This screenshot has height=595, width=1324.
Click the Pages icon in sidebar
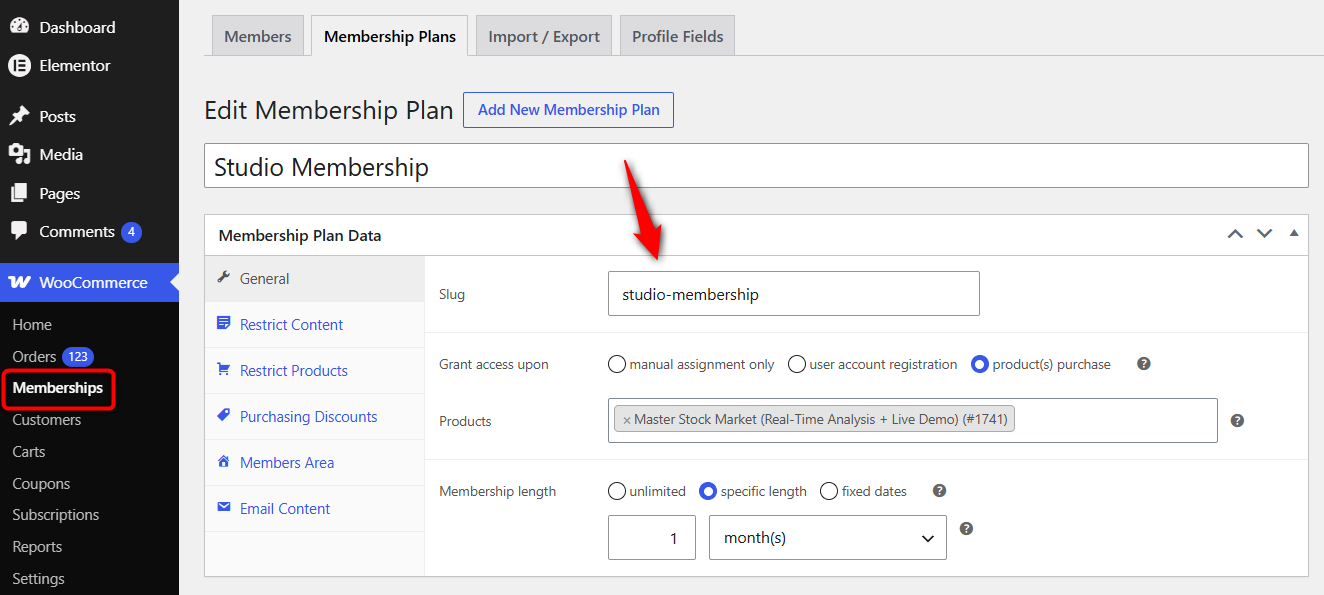[19, 193]
